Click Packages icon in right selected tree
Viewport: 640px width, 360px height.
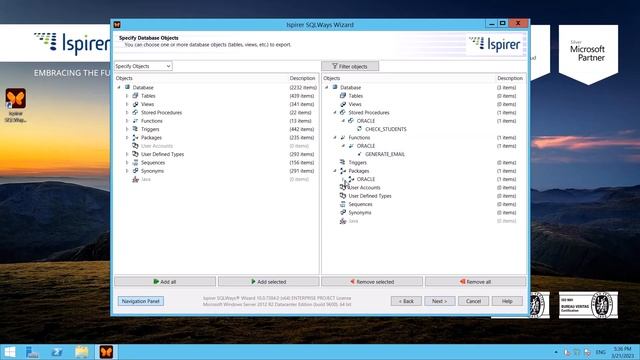pyautogui.click(x=343, y=171)
